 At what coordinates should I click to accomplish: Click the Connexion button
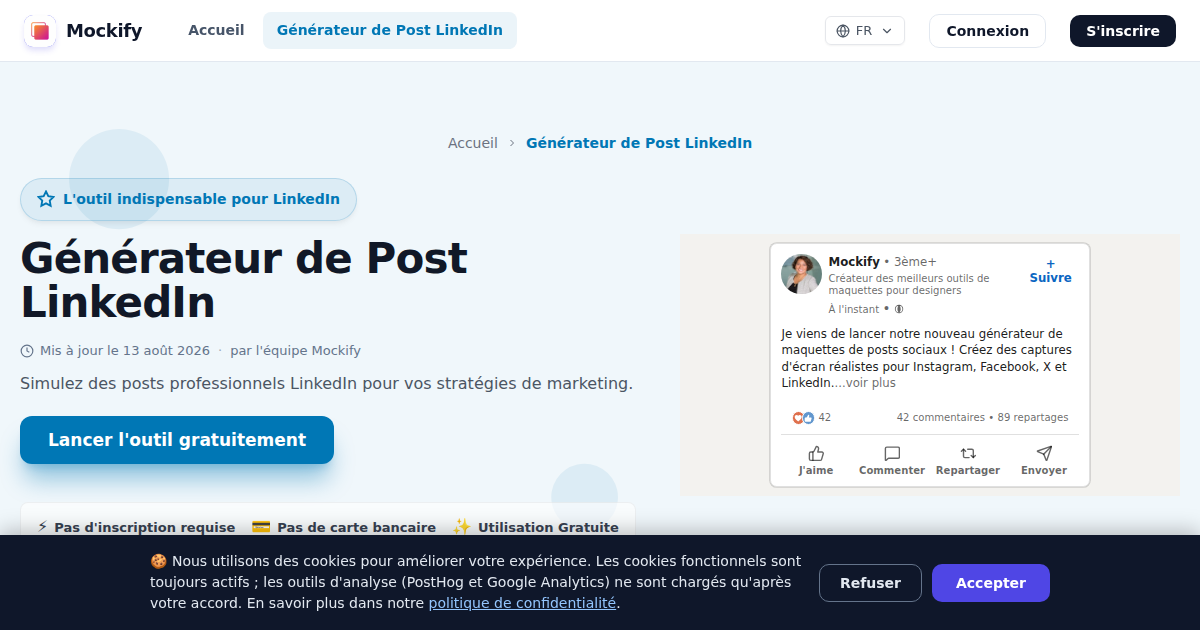pos(987,31)
